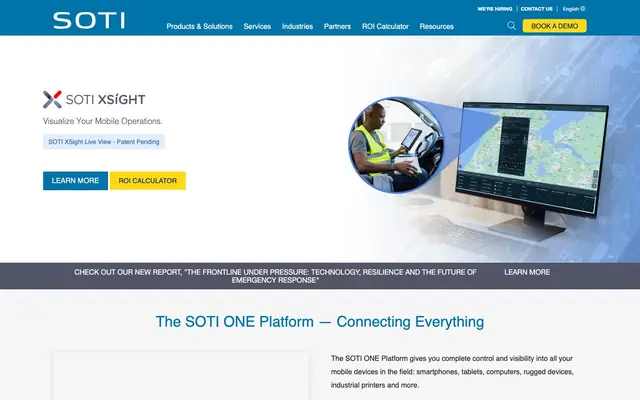Open the search magnifier icon

[511, 26]
